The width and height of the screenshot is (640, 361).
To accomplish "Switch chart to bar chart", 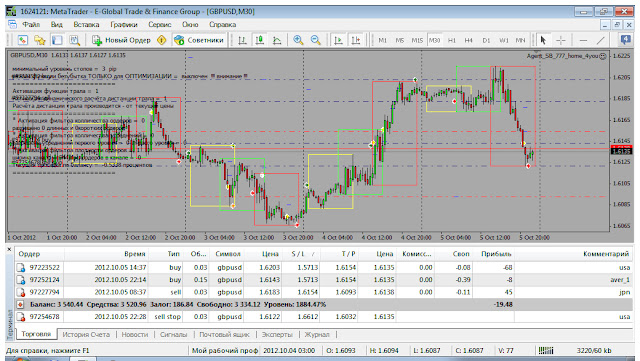I will click(x=242, y=40).
